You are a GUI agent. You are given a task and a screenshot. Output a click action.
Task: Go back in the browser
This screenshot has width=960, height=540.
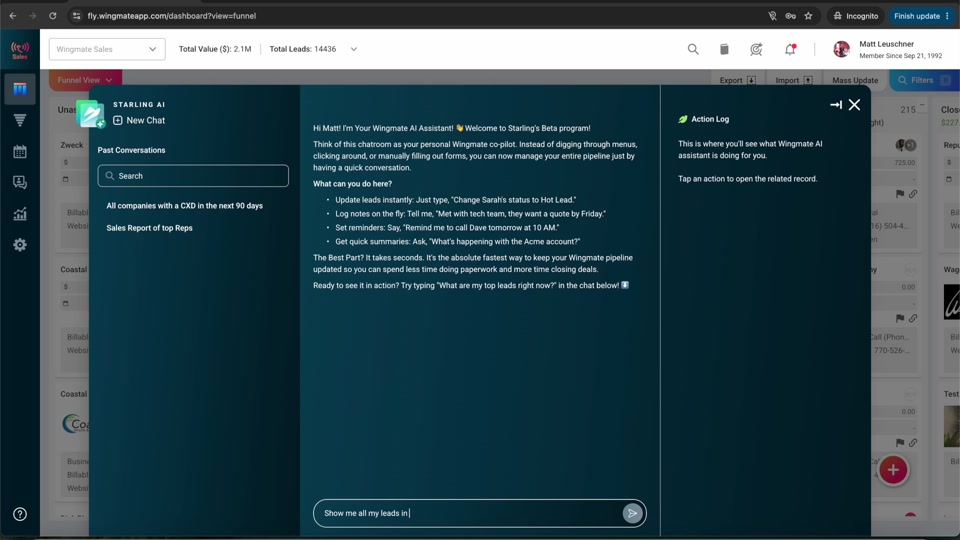point(13,16)
